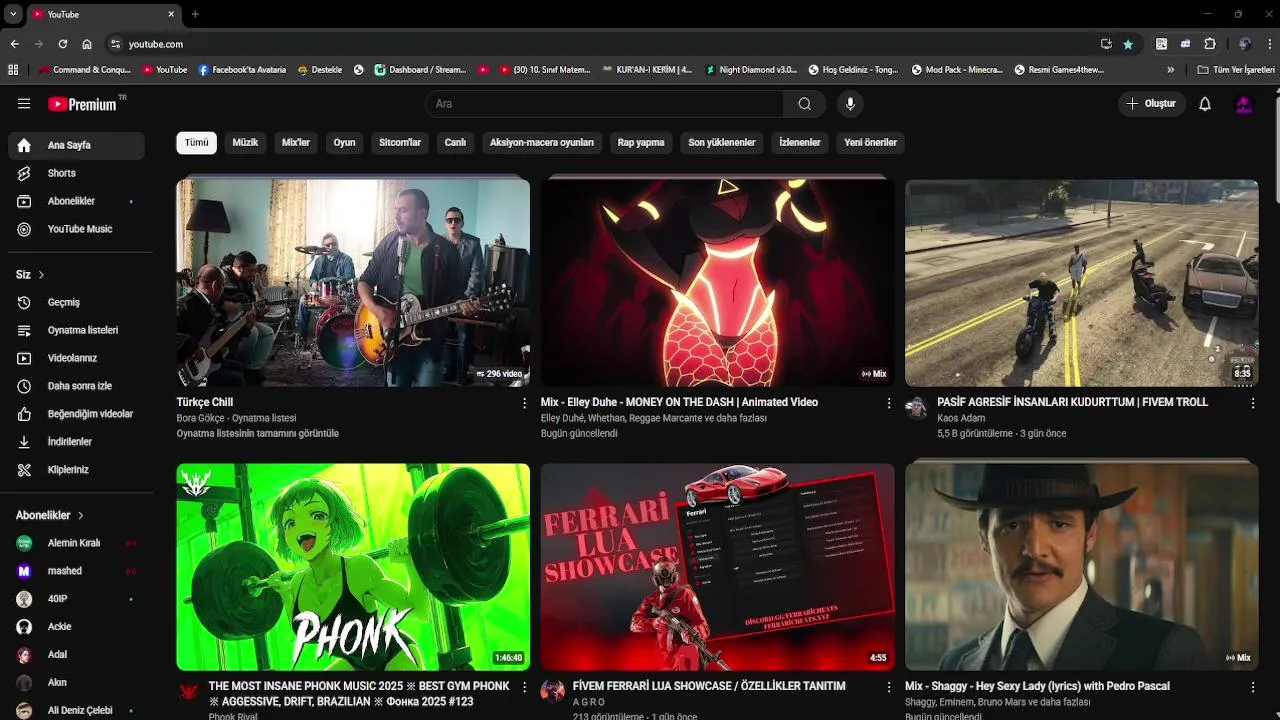1280x720 pixels.
Task: Open Oynatma listeleri in sidebar
Action: (x=76, y=330)
